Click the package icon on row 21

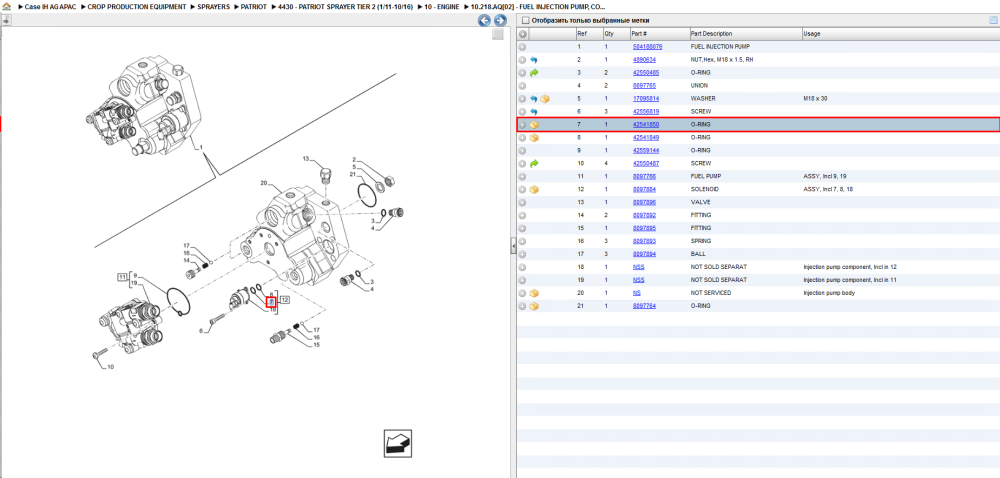(534, 306)
